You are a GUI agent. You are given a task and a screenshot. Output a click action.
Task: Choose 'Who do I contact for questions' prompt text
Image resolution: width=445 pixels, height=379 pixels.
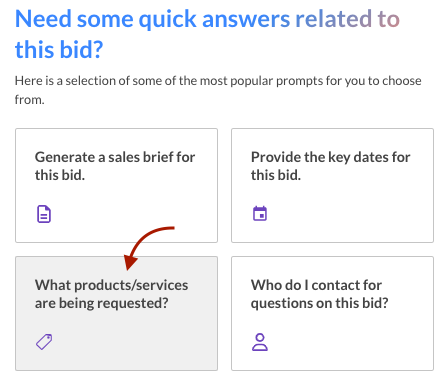(x=319, y=294)
